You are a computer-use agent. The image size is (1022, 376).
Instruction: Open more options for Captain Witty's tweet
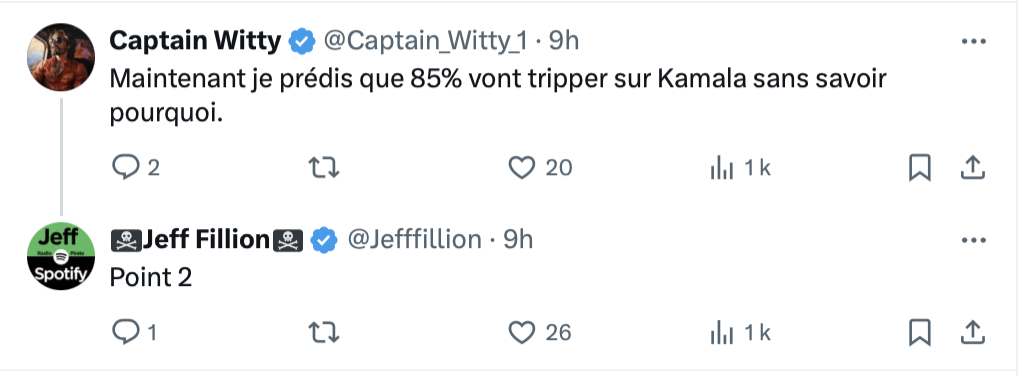click(x=974, y=42)
